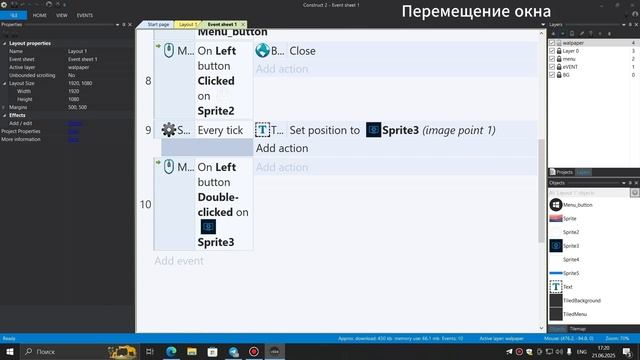Click the Browser globe icon in event 8
640x360 pixels.
pyautogui.click(x=262, y=51)
